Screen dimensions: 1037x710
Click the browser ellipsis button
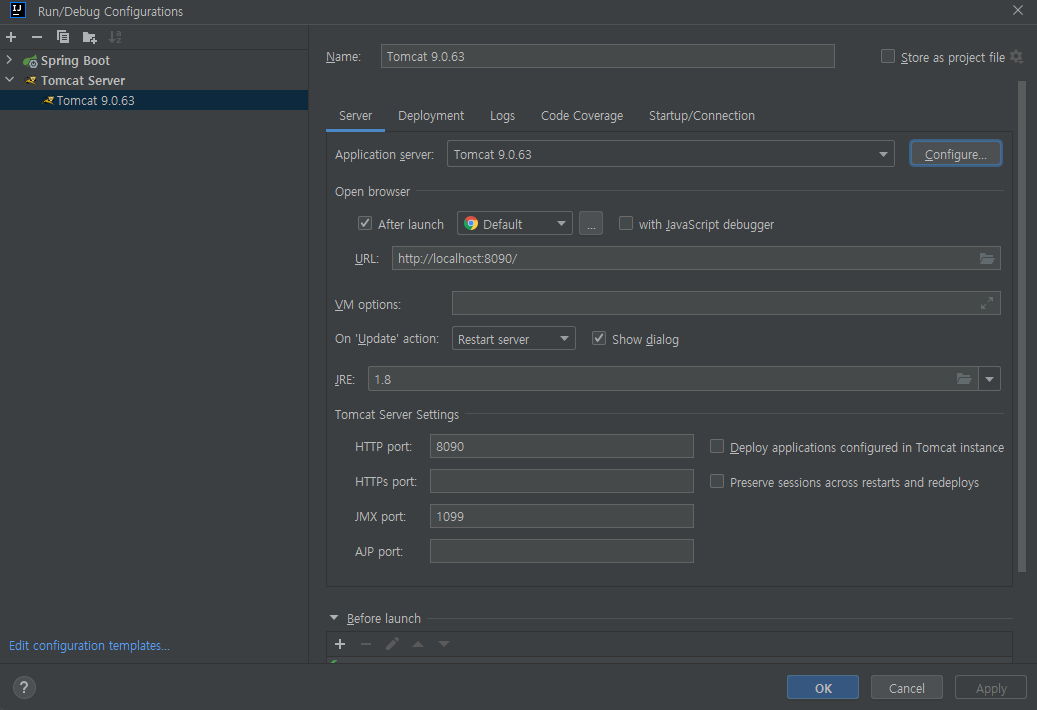591,223
